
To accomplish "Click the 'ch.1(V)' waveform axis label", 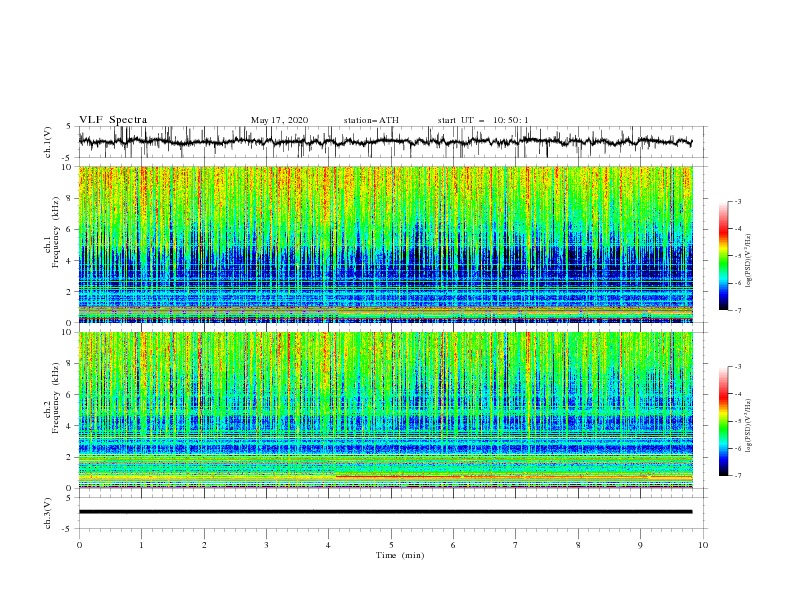I will click(48, 142).
